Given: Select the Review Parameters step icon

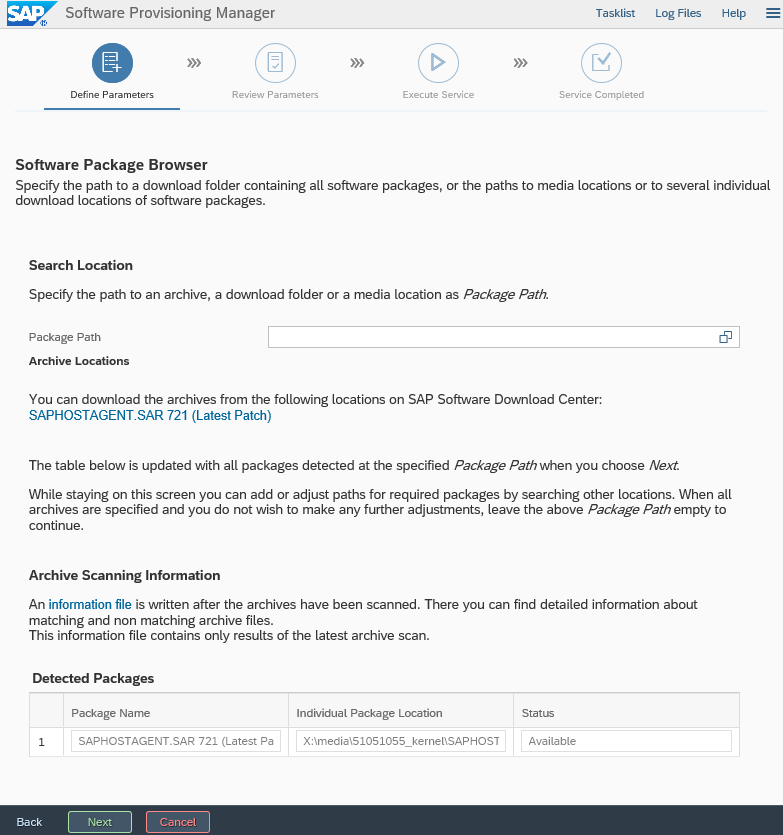Looking at the screenshot, I should coord(275,63).
